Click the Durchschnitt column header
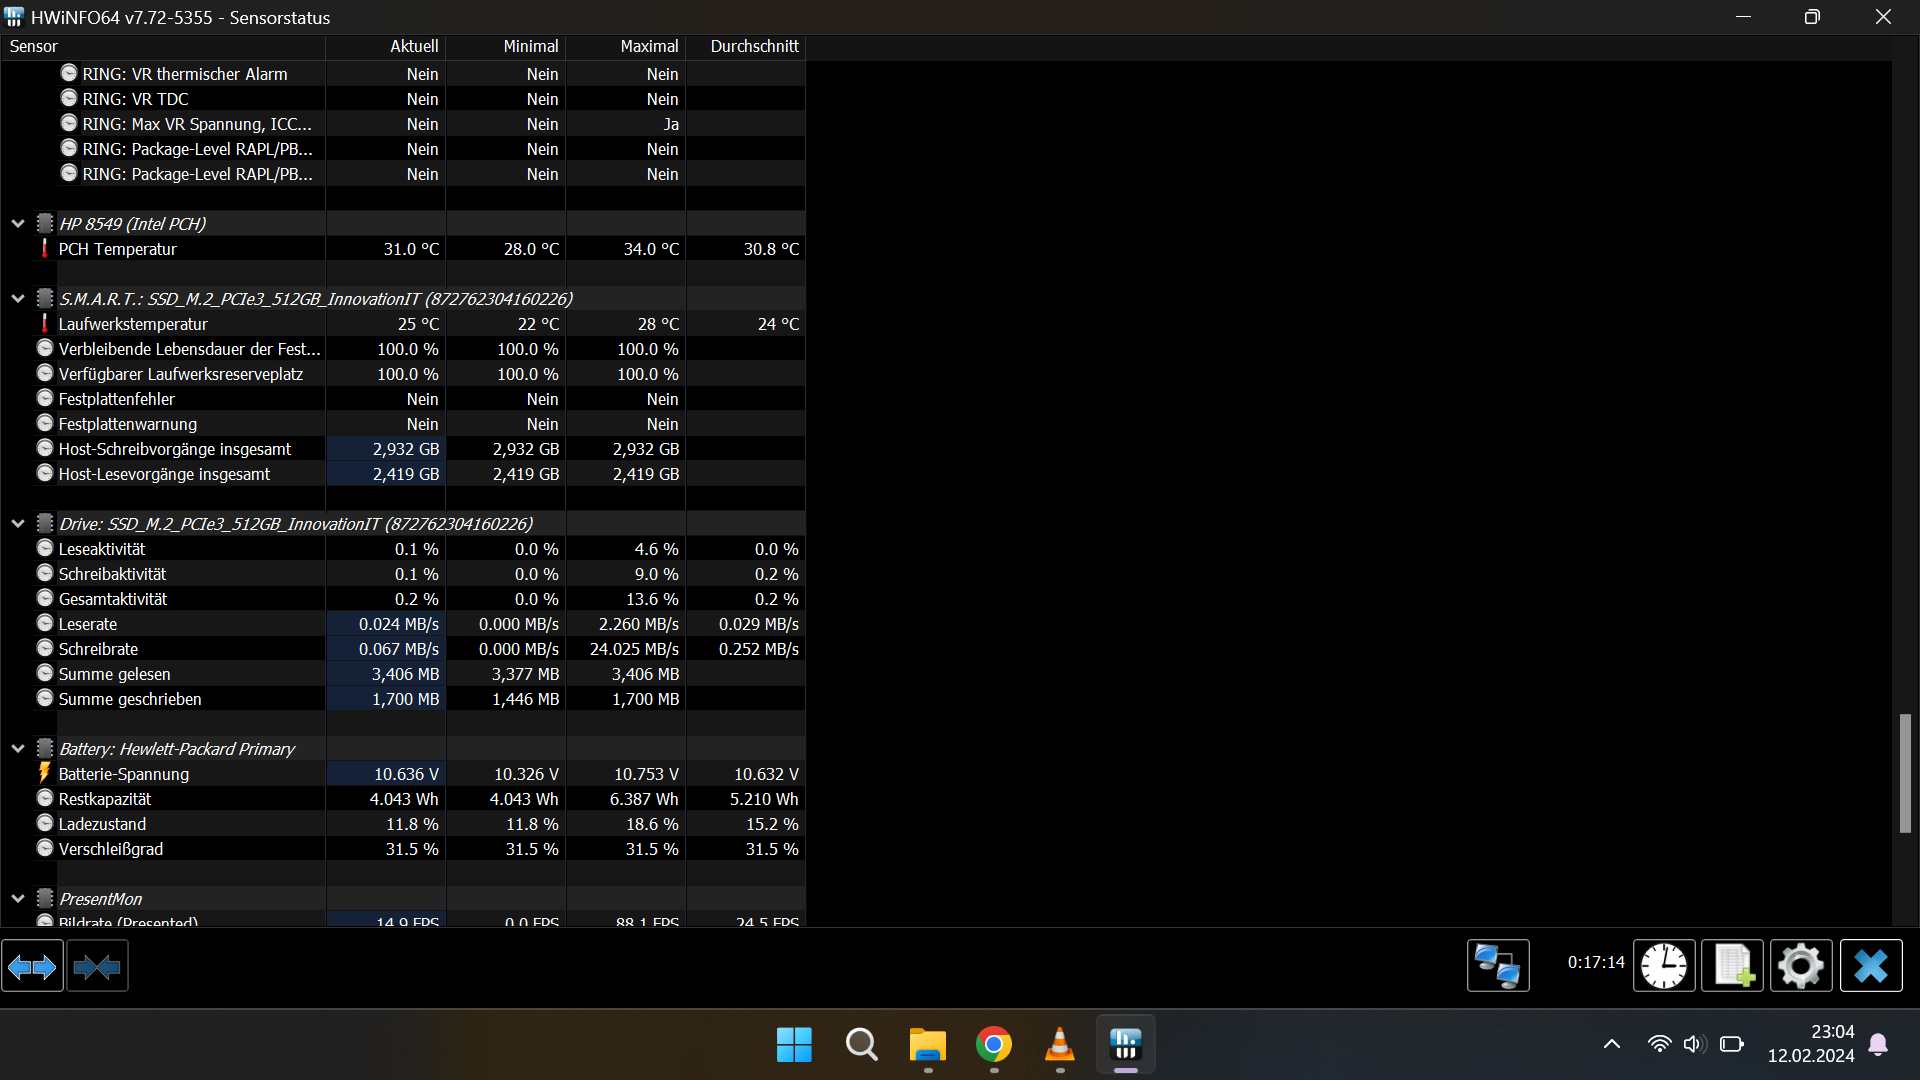 (754, 46)
